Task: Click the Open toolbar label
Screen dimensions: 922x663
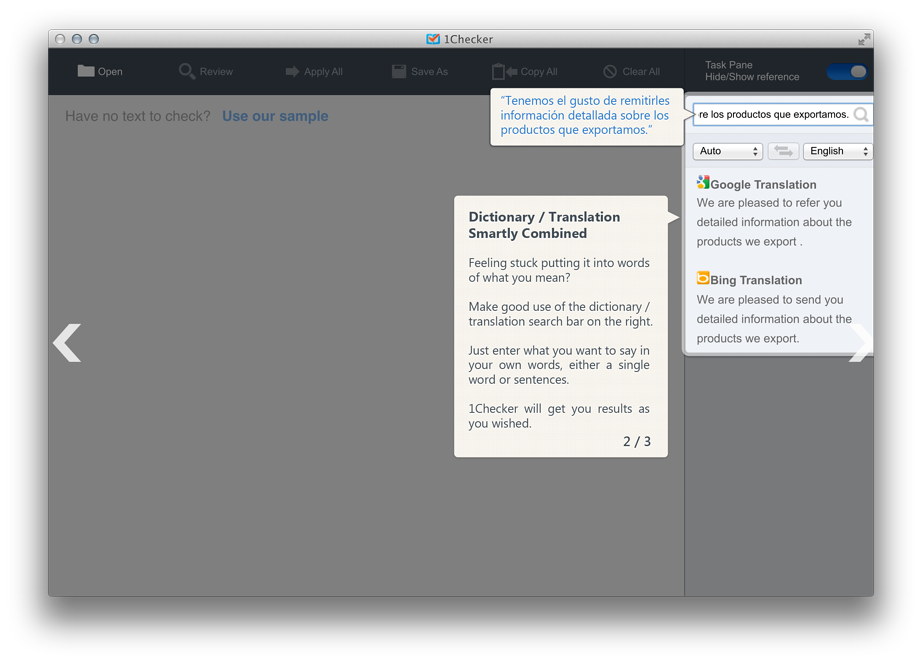Action: [110, 72]
